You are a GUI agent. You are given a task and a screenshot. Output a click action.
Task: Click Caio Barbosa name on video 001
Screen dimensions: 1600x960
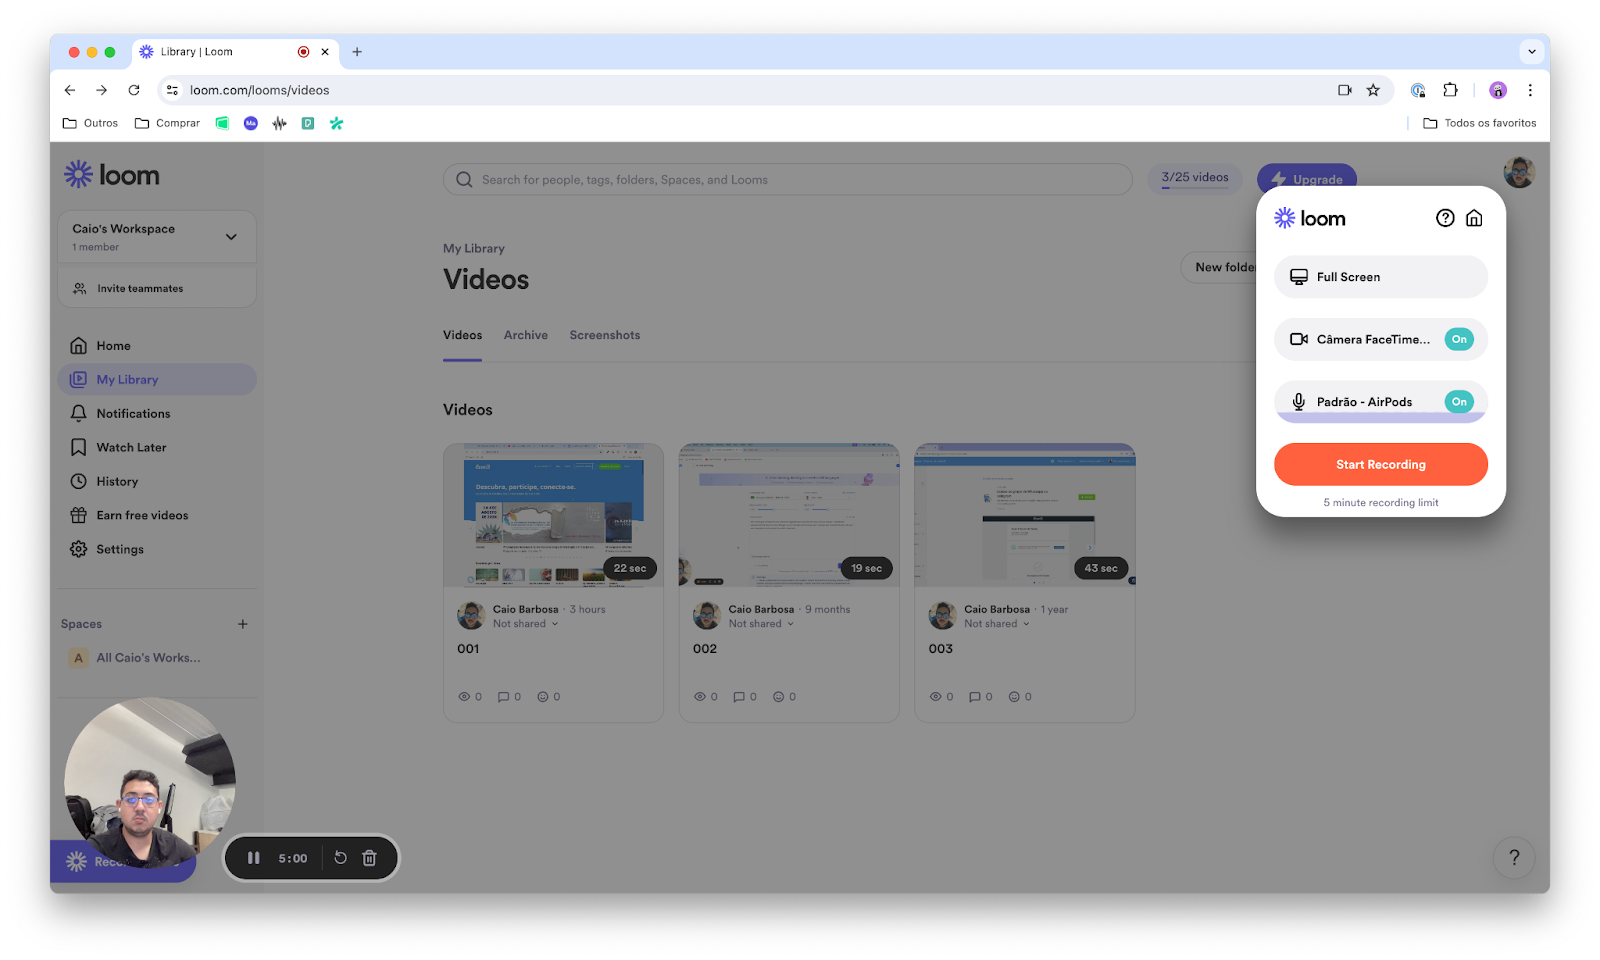click(525, 609)
